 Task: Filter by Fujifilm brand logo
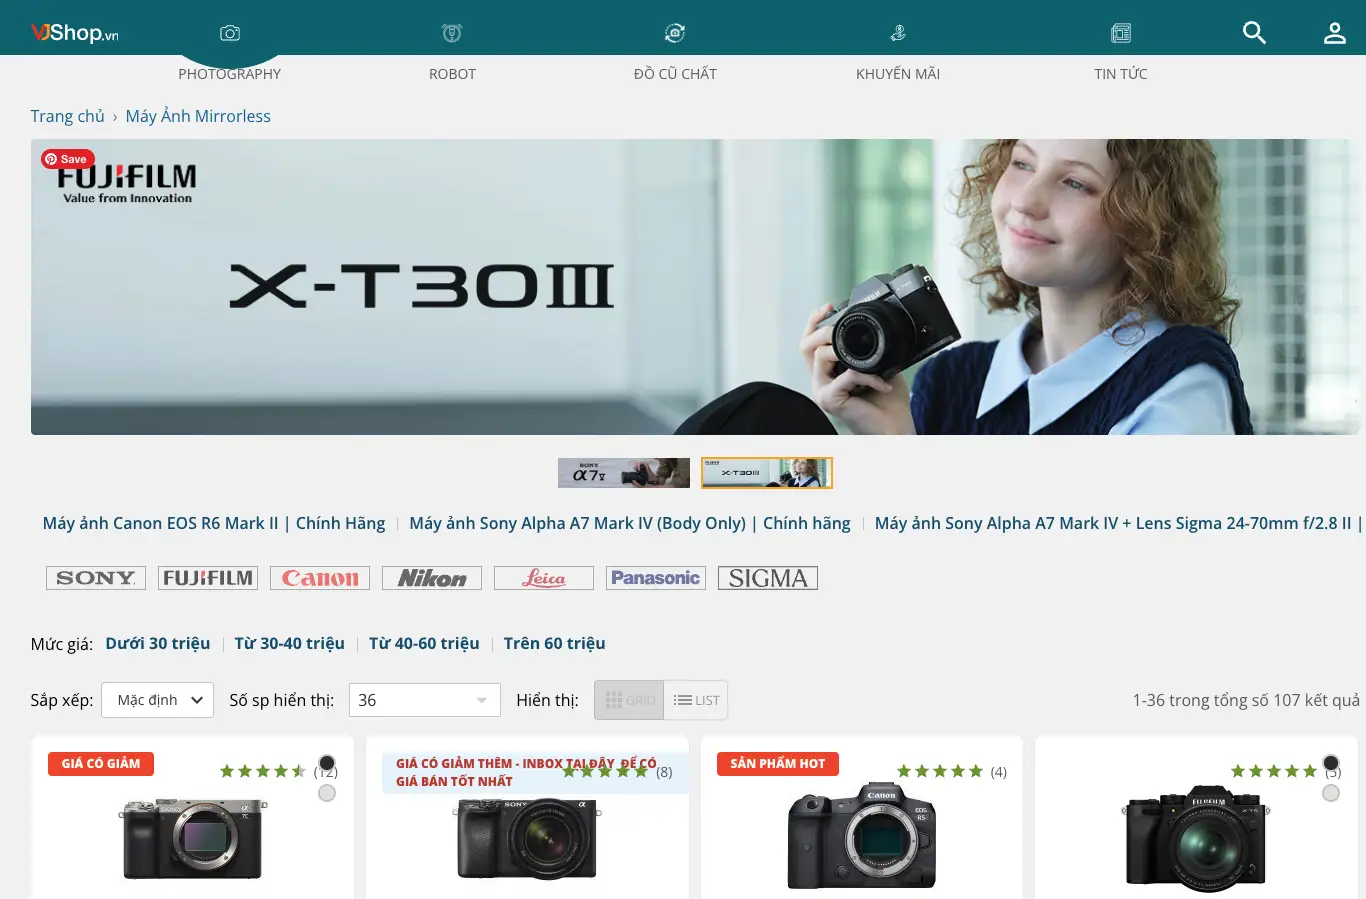tap(208, 578)
